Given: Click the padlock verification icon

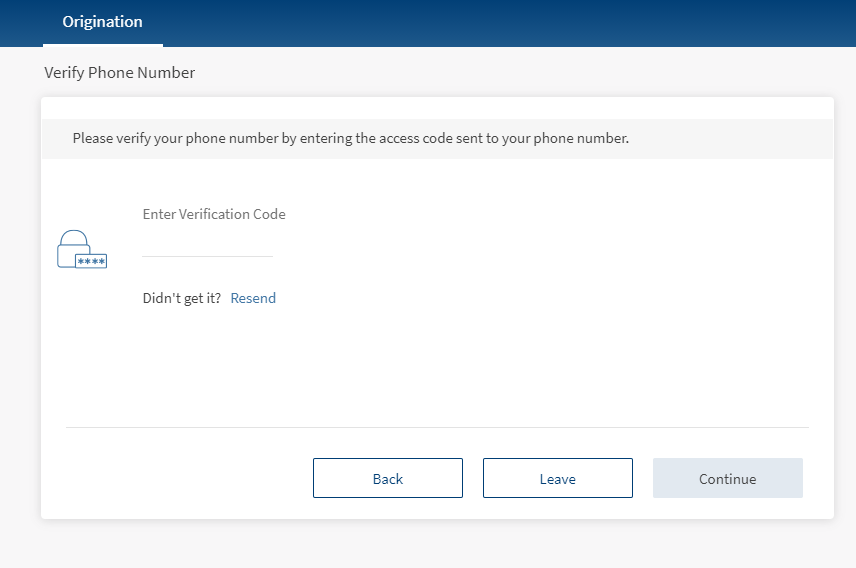Looking at the screenshot, I should click(x=82, y=249).
